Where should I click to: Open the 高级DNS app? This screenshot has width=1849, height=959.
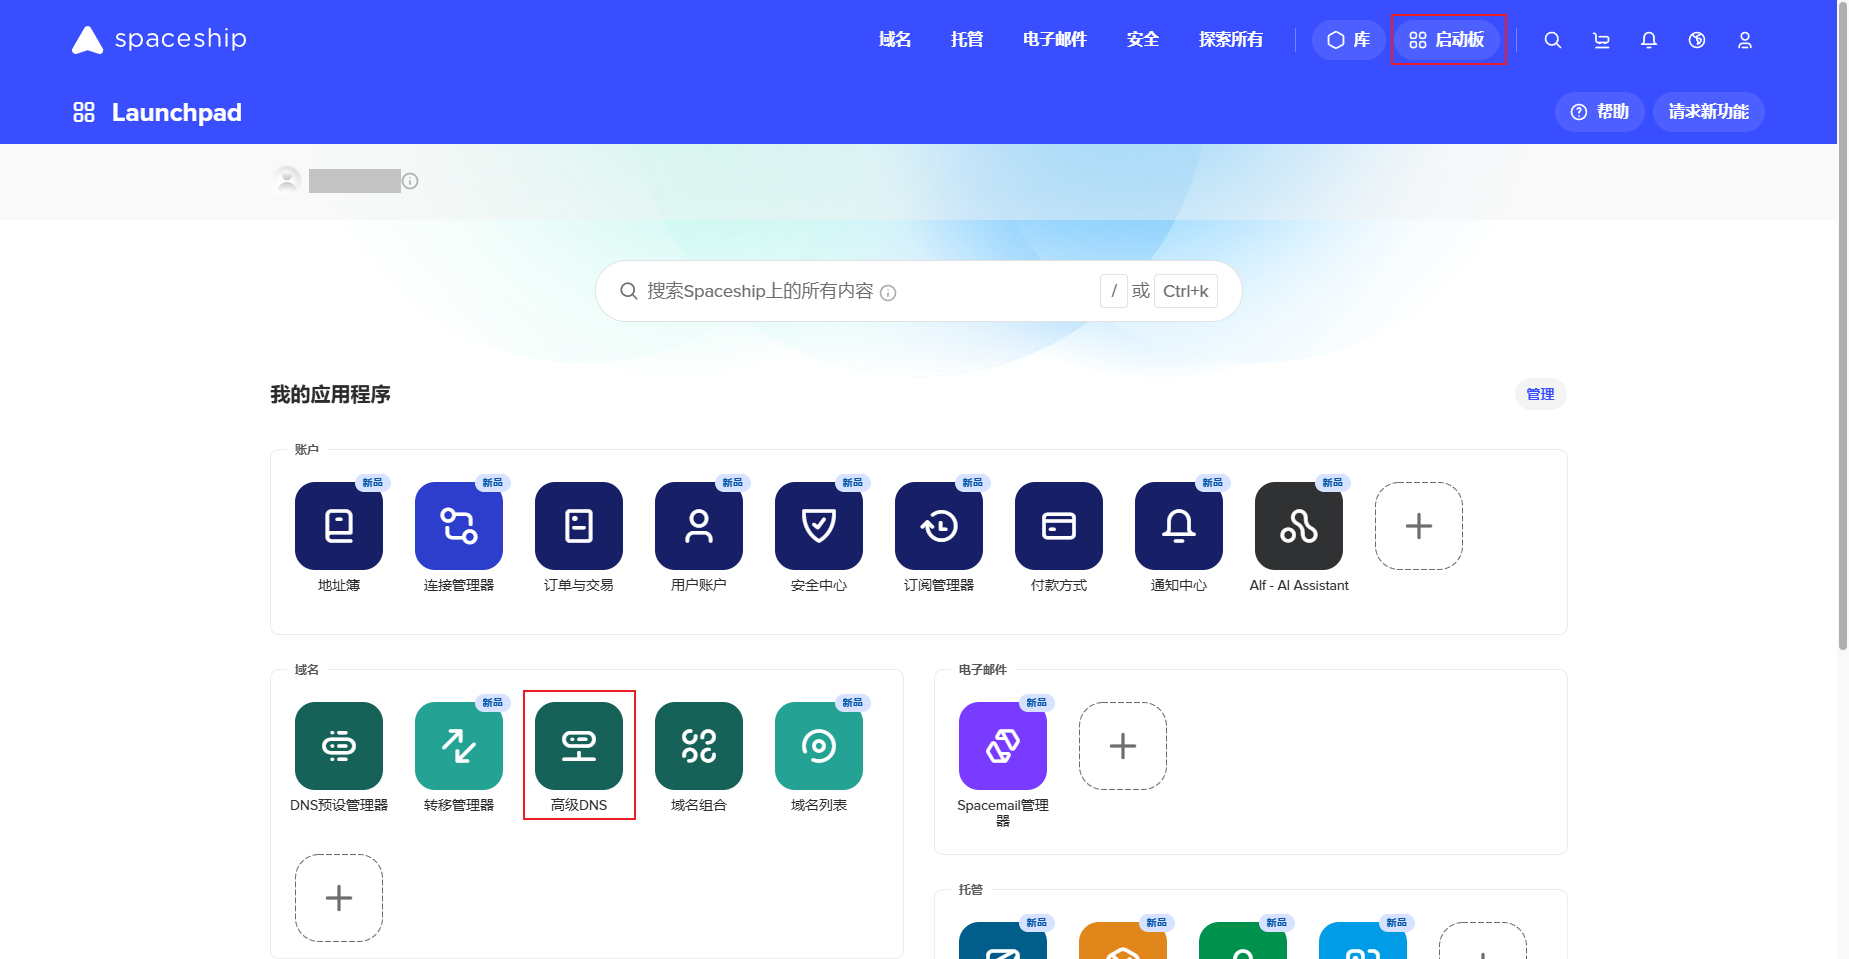tap(579, 746)
